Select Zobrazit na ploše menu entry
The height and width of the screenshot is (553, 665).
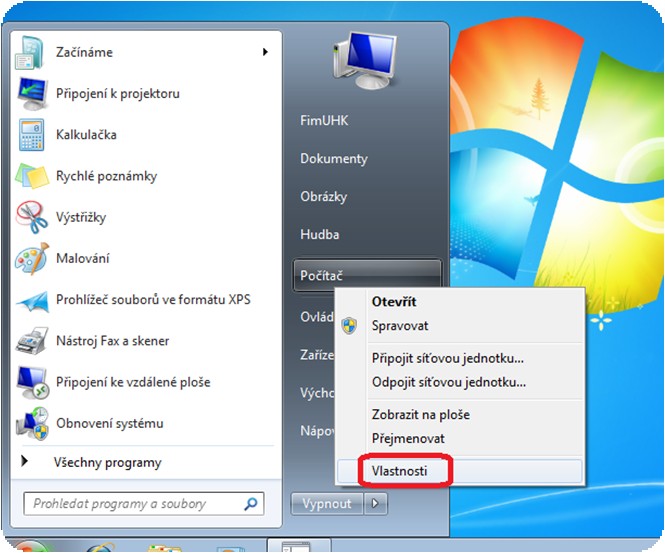(421, 414)
